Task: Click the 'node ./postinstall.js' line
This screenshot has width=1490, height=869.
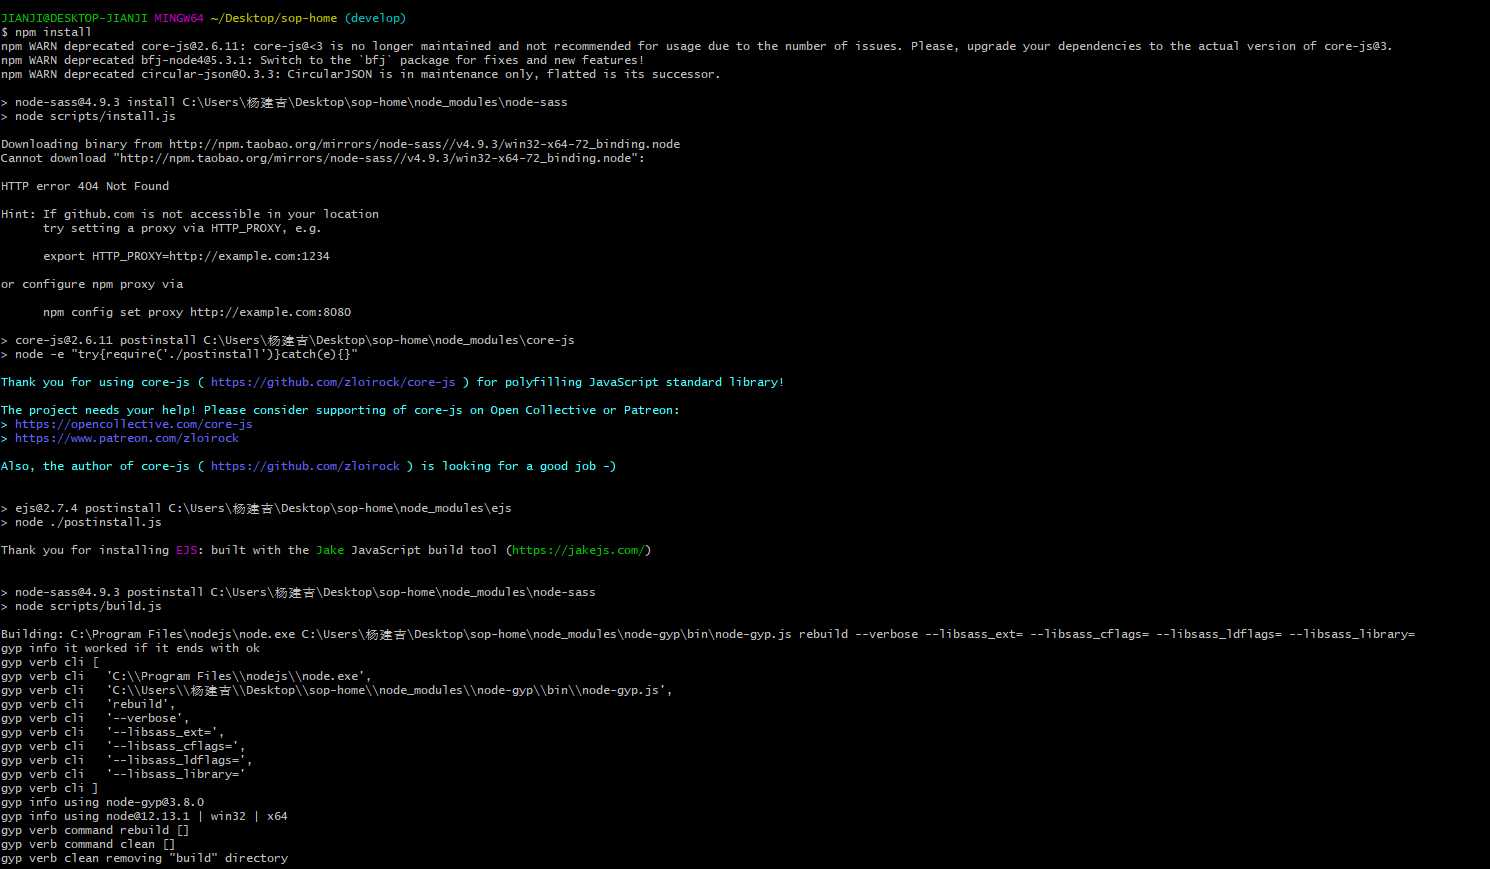Action: point(81,522)
